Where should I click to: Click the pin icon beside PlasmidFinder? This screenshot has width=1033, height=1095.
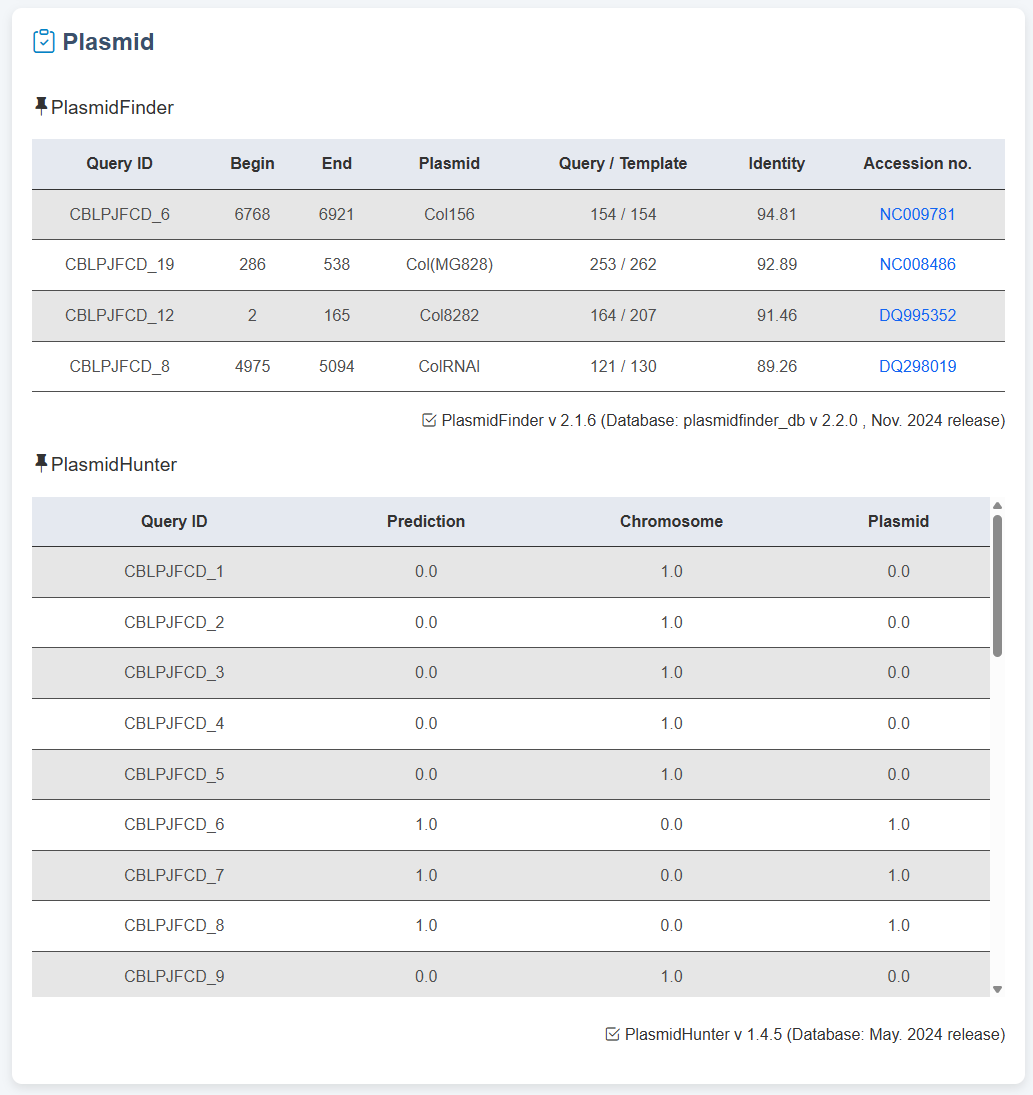click(41, 106)
